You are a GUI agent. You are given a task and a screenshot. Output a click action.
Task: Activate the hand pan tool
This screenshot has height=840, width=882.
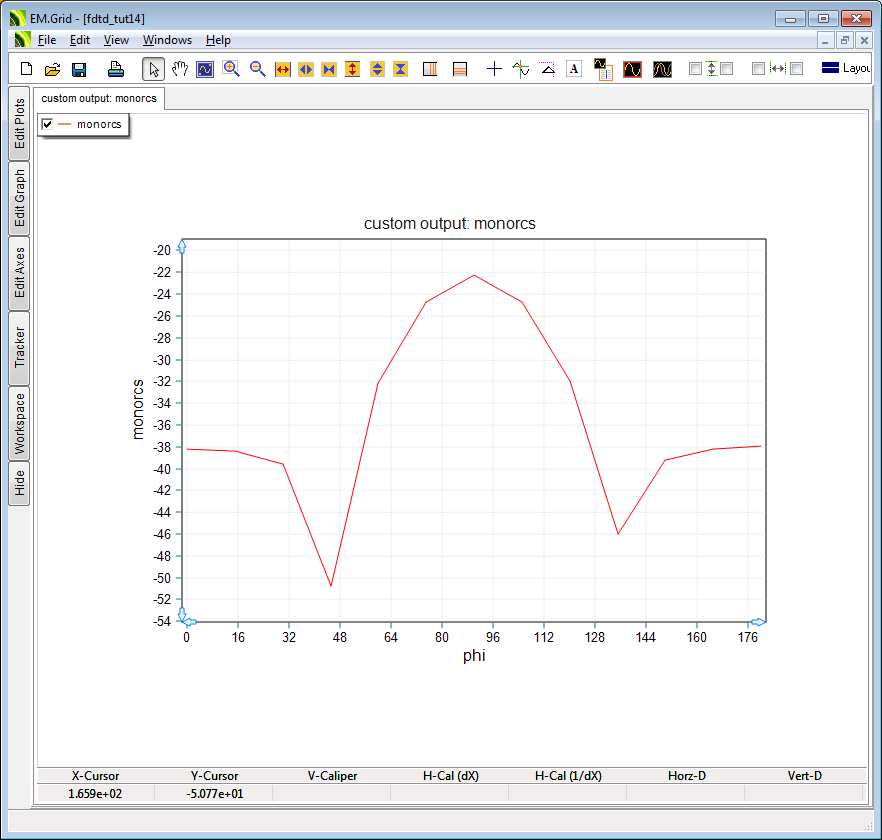coord(179,69)
